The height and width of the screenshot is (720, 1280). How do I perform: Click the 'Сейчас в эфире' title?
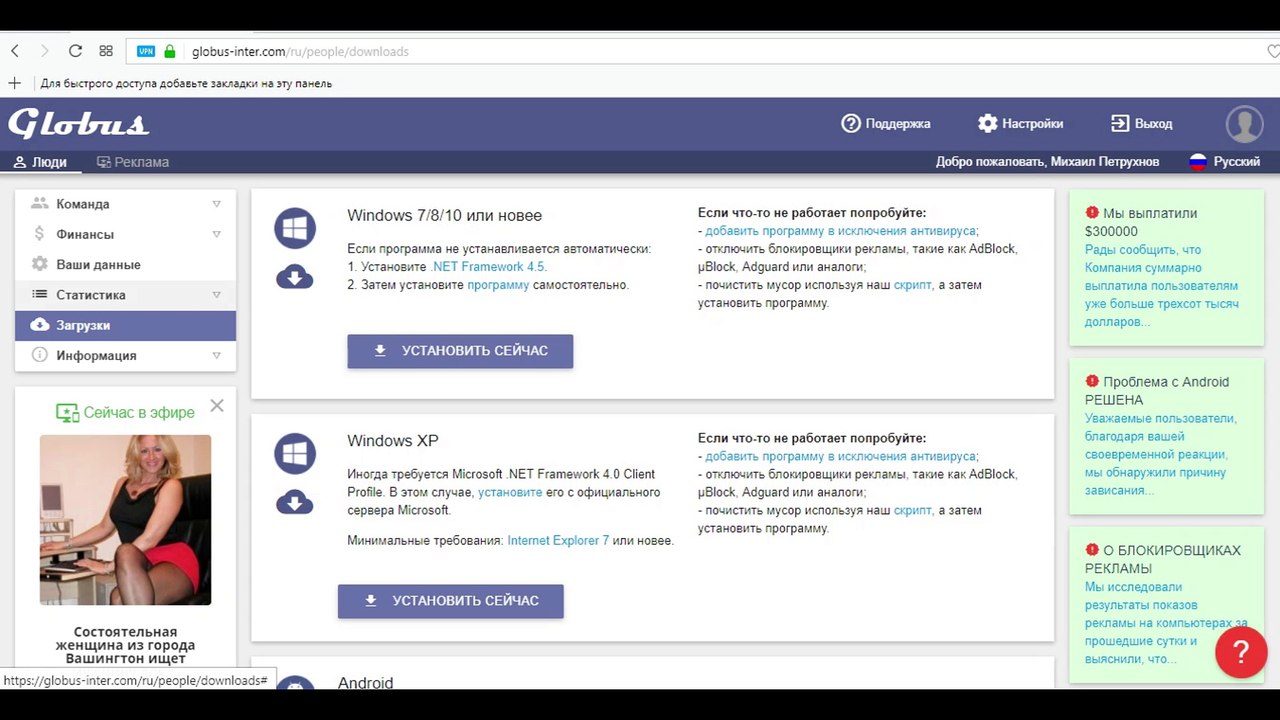click(x=139, y=413)
